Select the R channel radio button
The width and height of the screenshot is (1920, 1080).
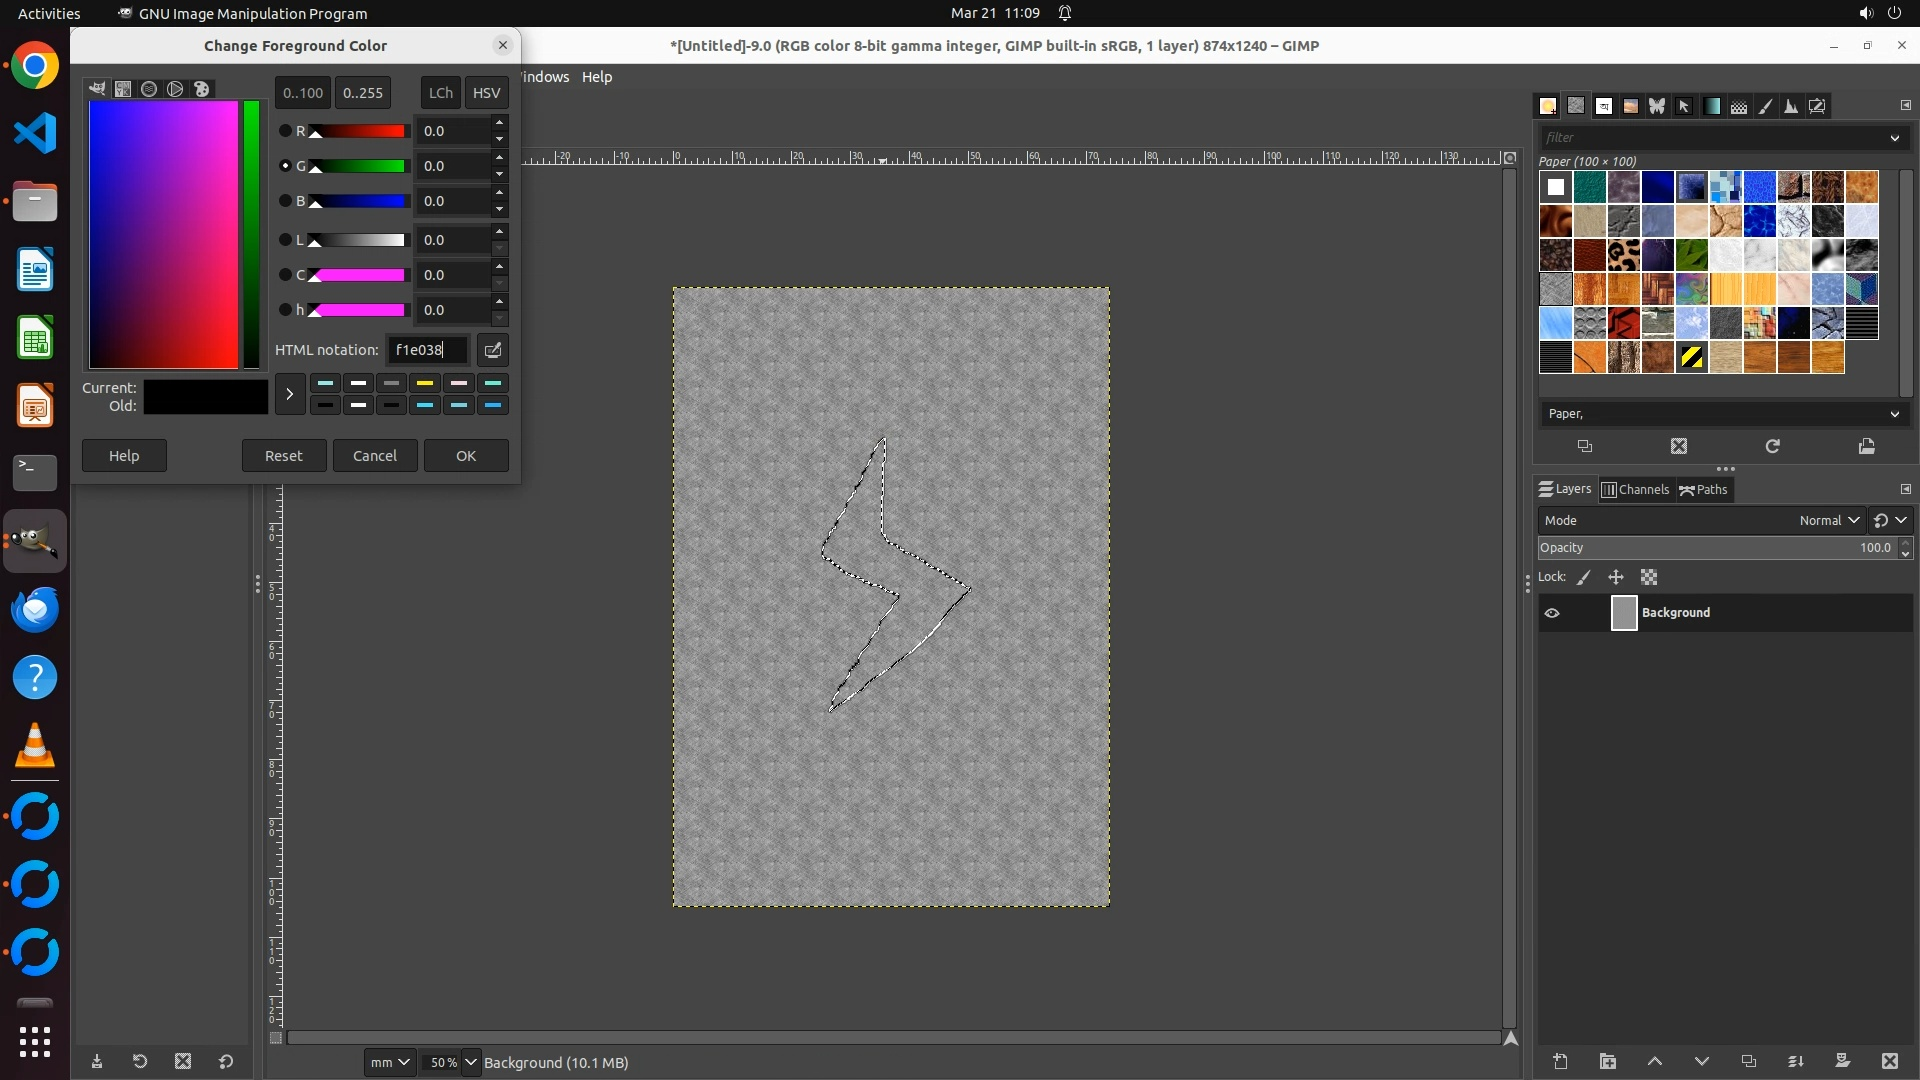[285, 131]
